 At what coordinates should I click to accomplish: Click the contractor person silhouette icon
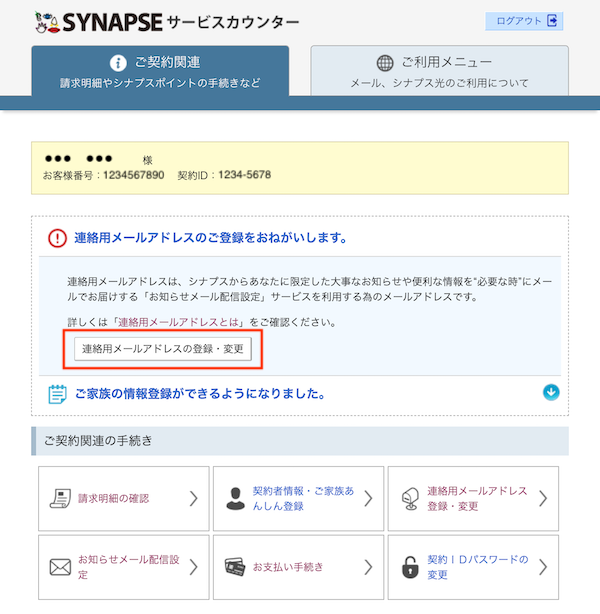point(235,498)
